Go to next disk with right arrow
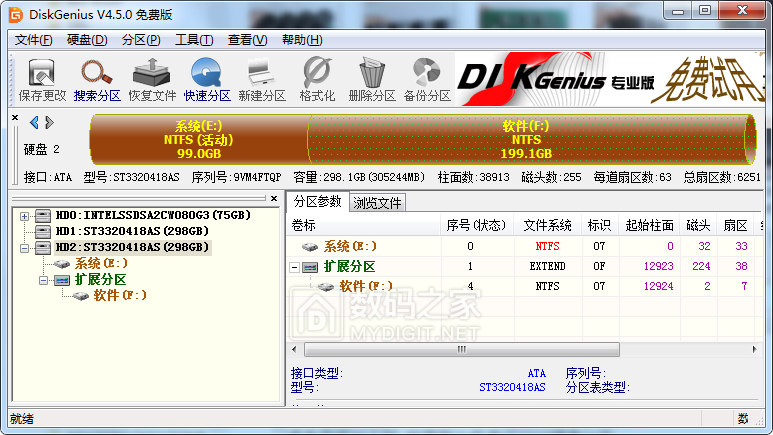Image resolution: width=773 pixels, height=435 pixels. tap(49, 122)
